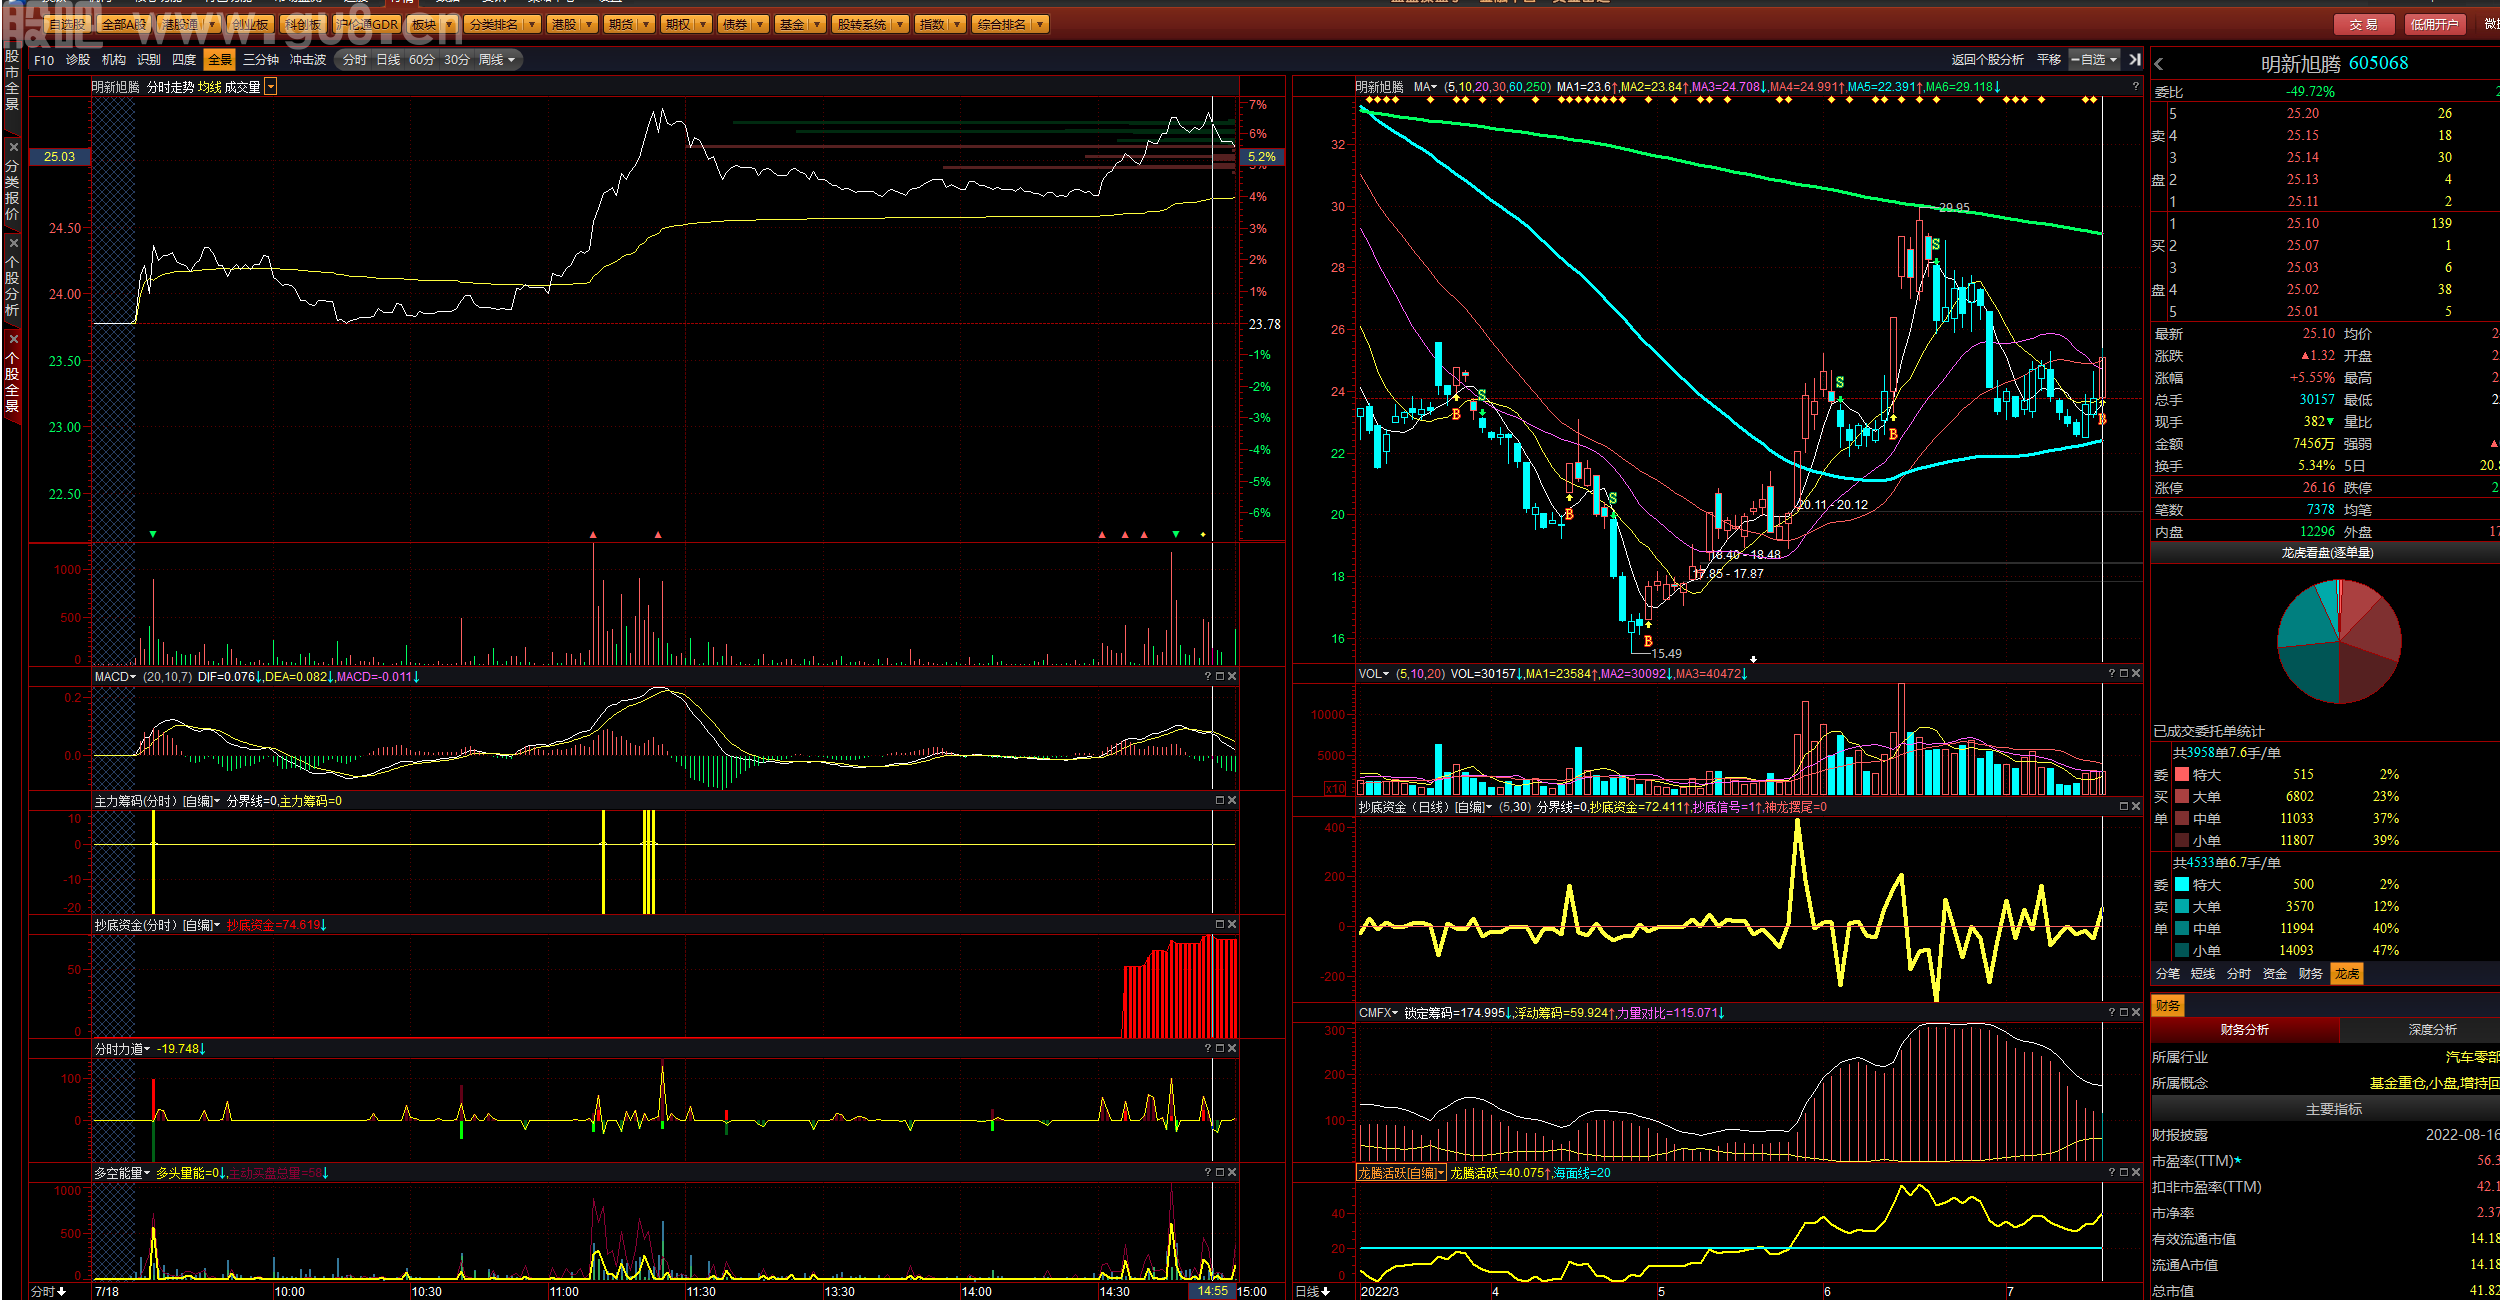Open help for the CMFX panel
The width and height of the screenshot is (2500, 1300).
tap(2112, 1013)
